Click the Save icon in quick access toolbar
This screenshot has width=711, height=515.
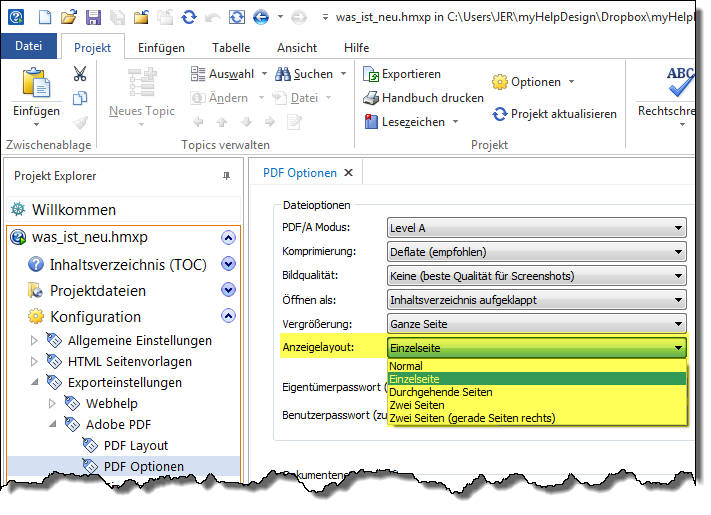pyautogui.click(x=92, y=17)
